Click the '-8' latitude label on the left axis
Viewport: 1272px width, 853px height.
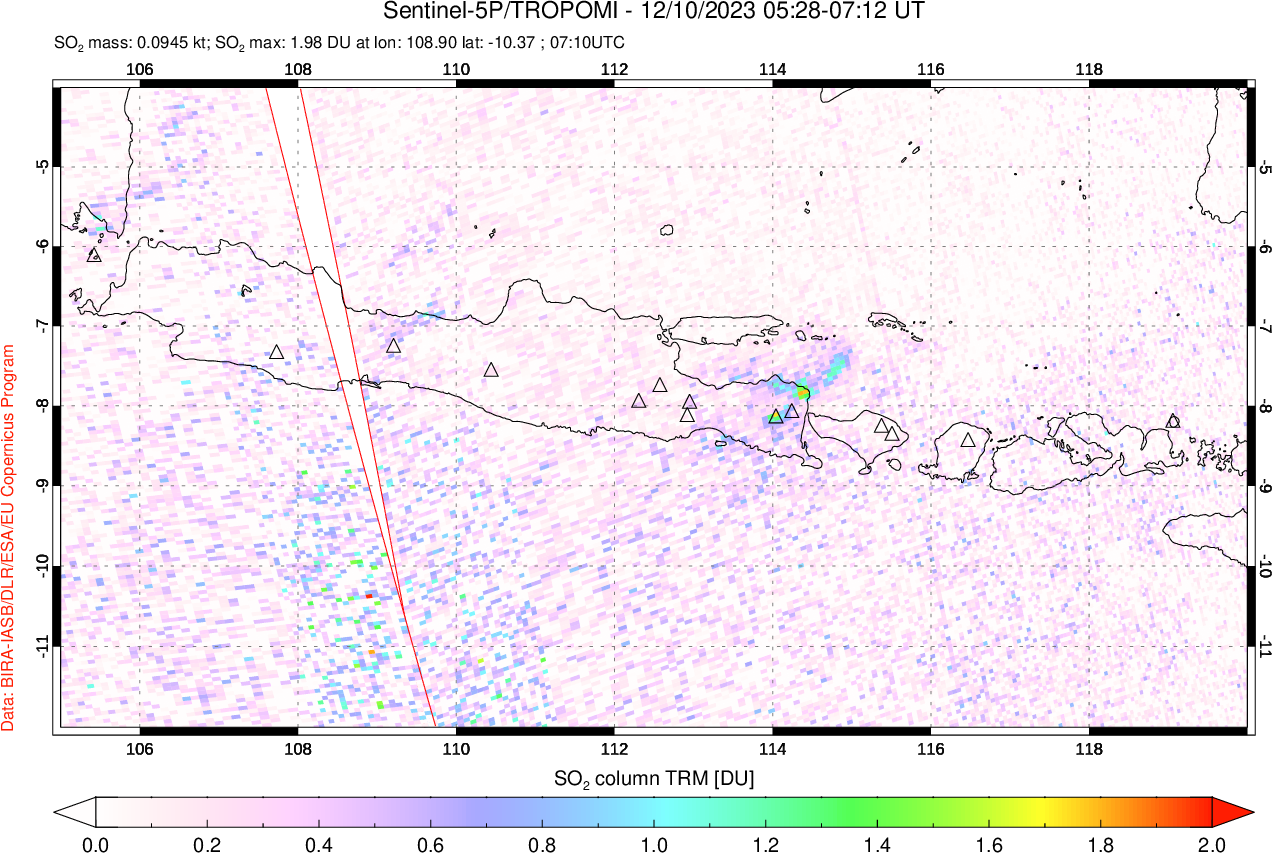tap(44, 406)
